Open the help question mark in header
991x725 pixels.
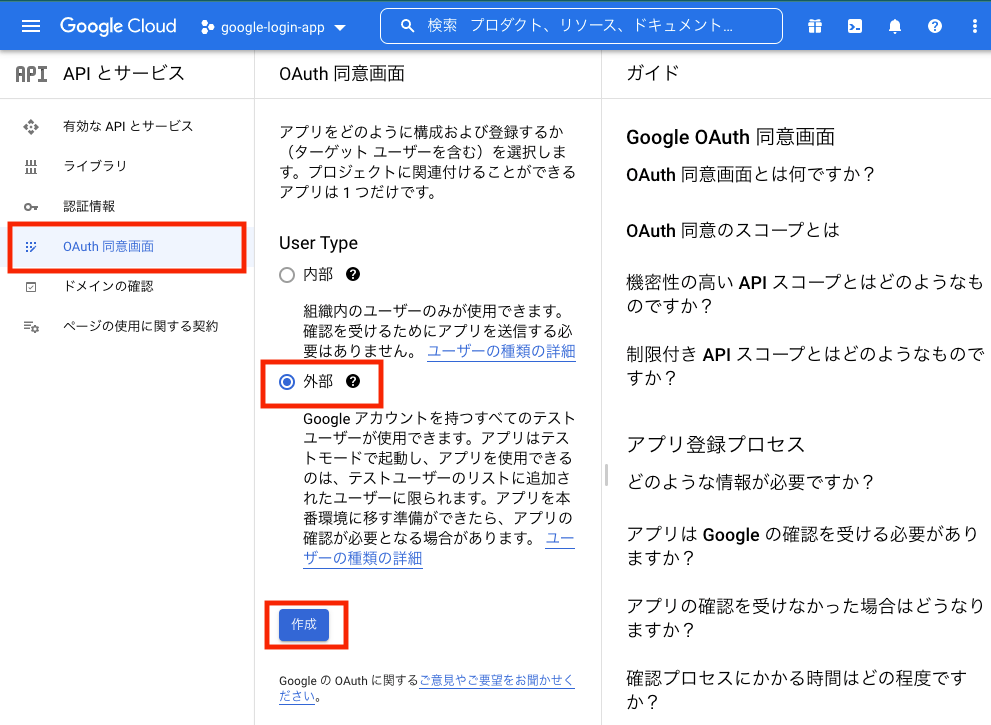(x=934, y=26)
